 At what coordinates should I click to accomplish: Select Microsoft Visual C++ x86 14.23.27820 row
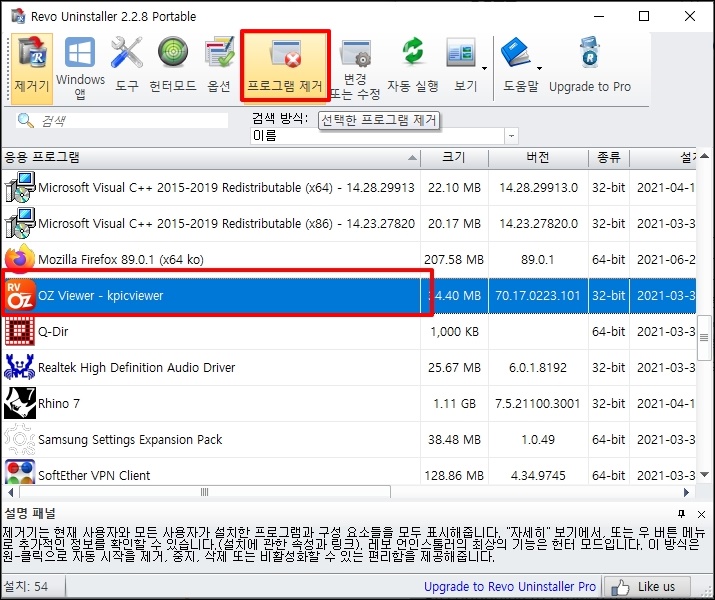coord(349,223)
